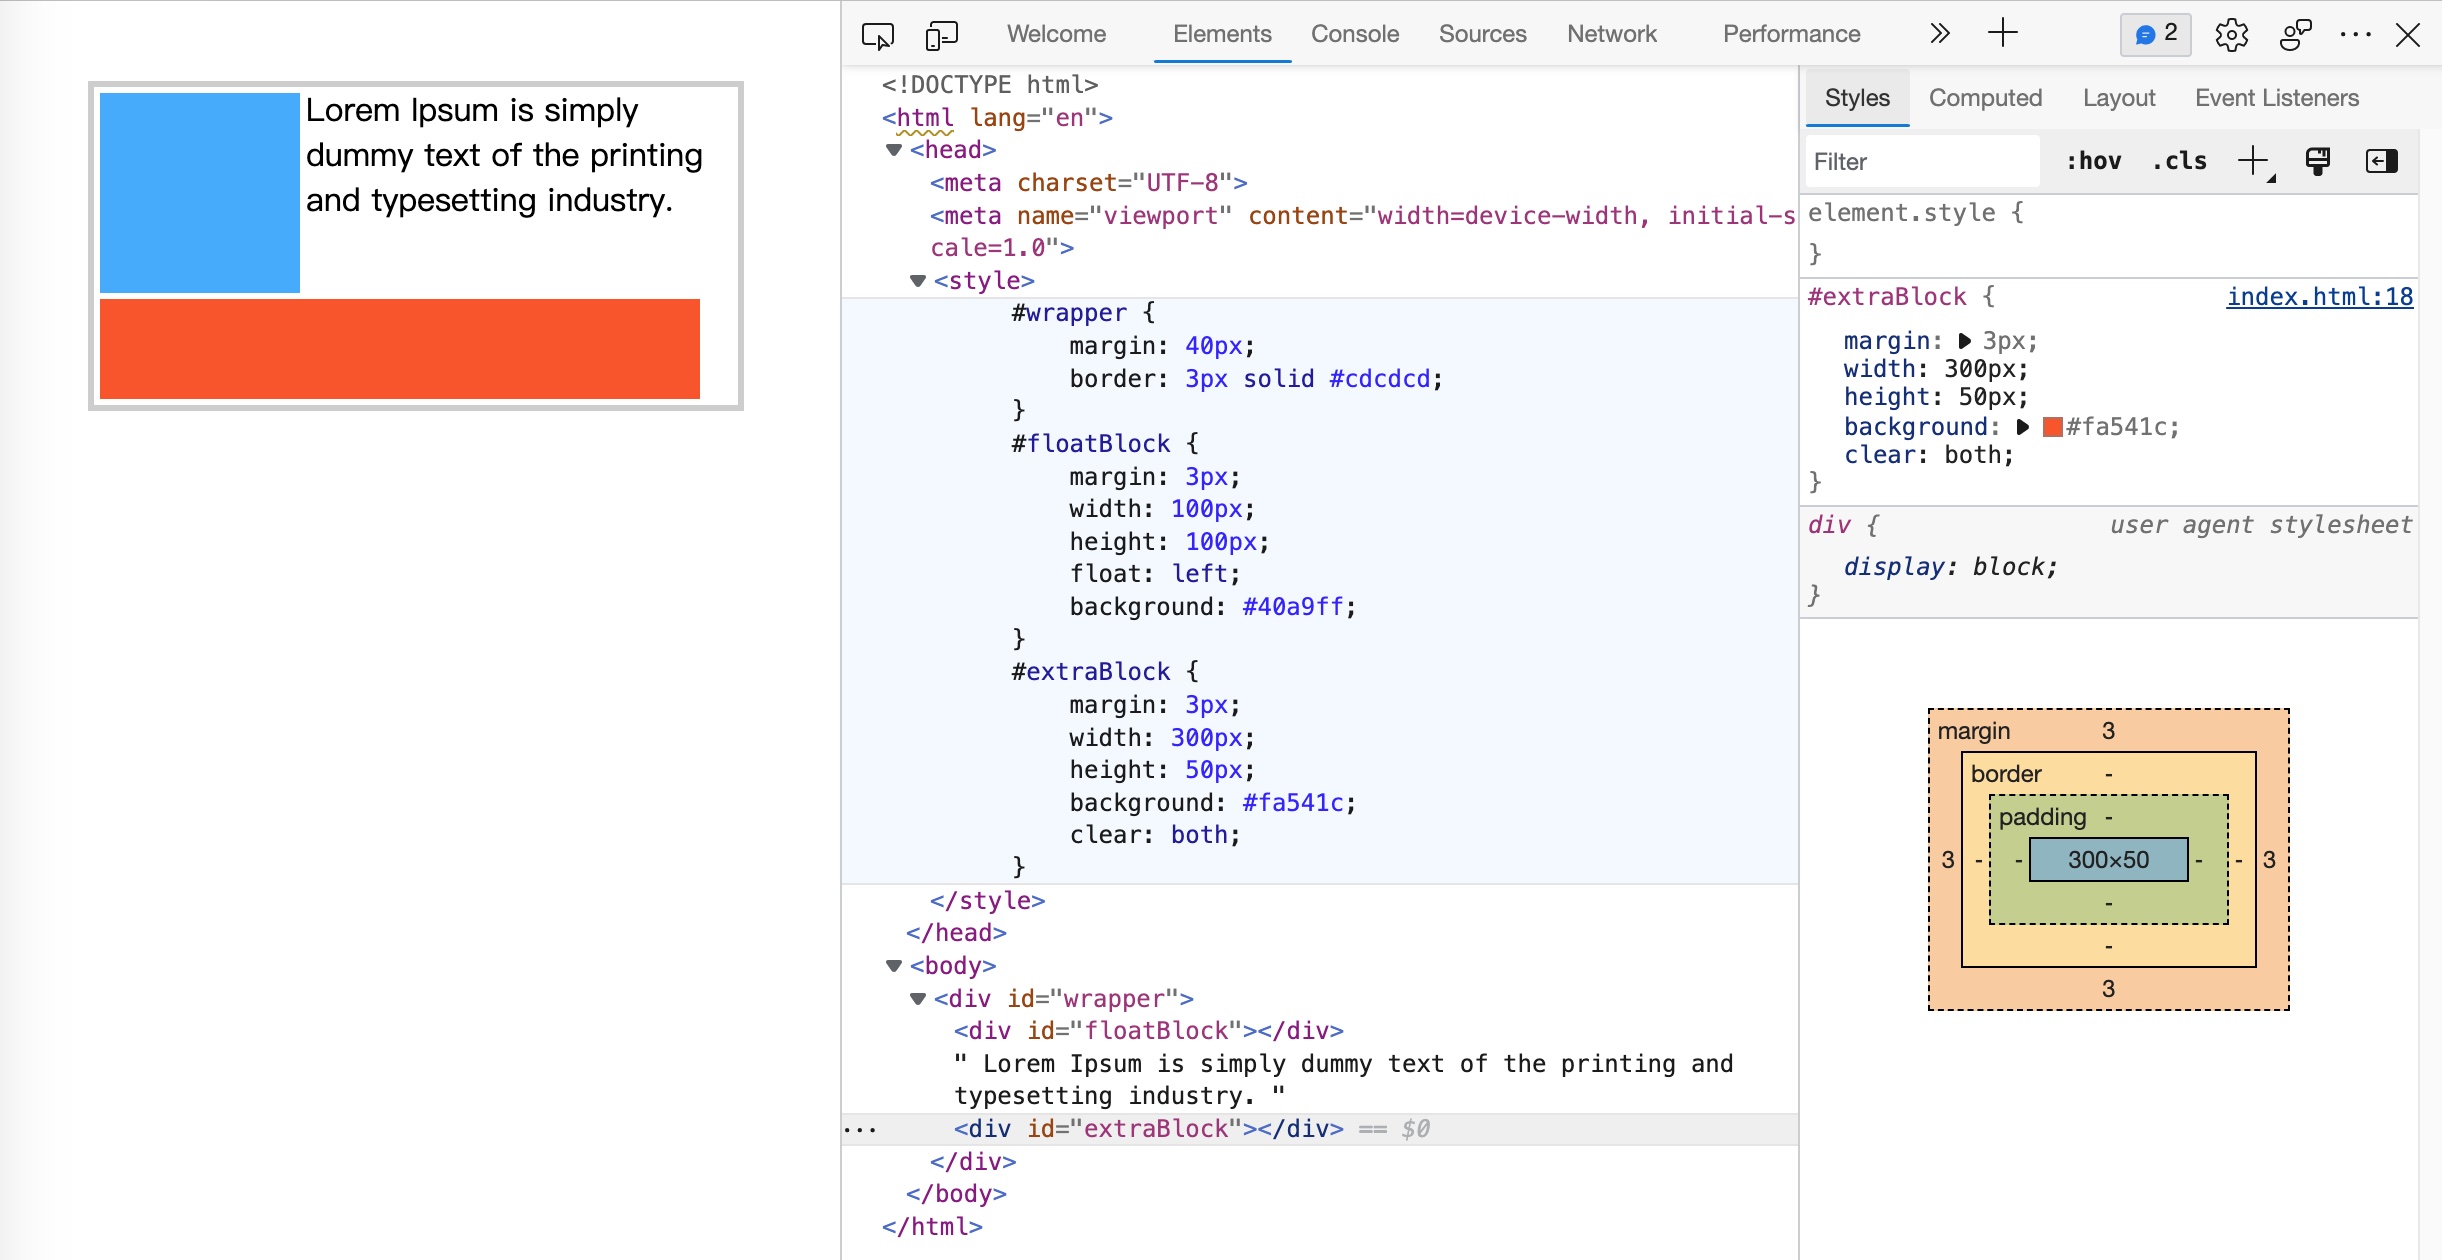This screenshot has width=2442, height=1260.
Task: Toggle the .cls class editor
Action: [x=2179, y=161]
